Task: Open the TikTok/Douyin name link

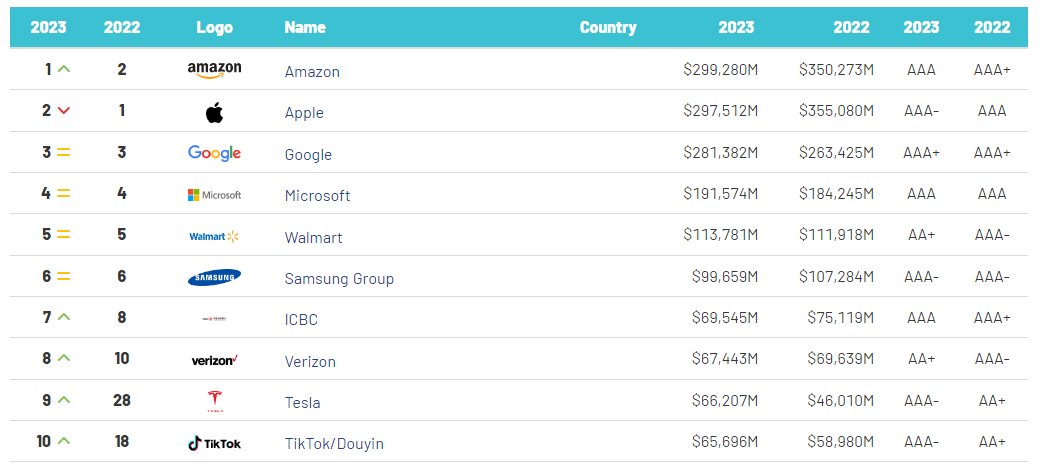Action: click(334, 444)
